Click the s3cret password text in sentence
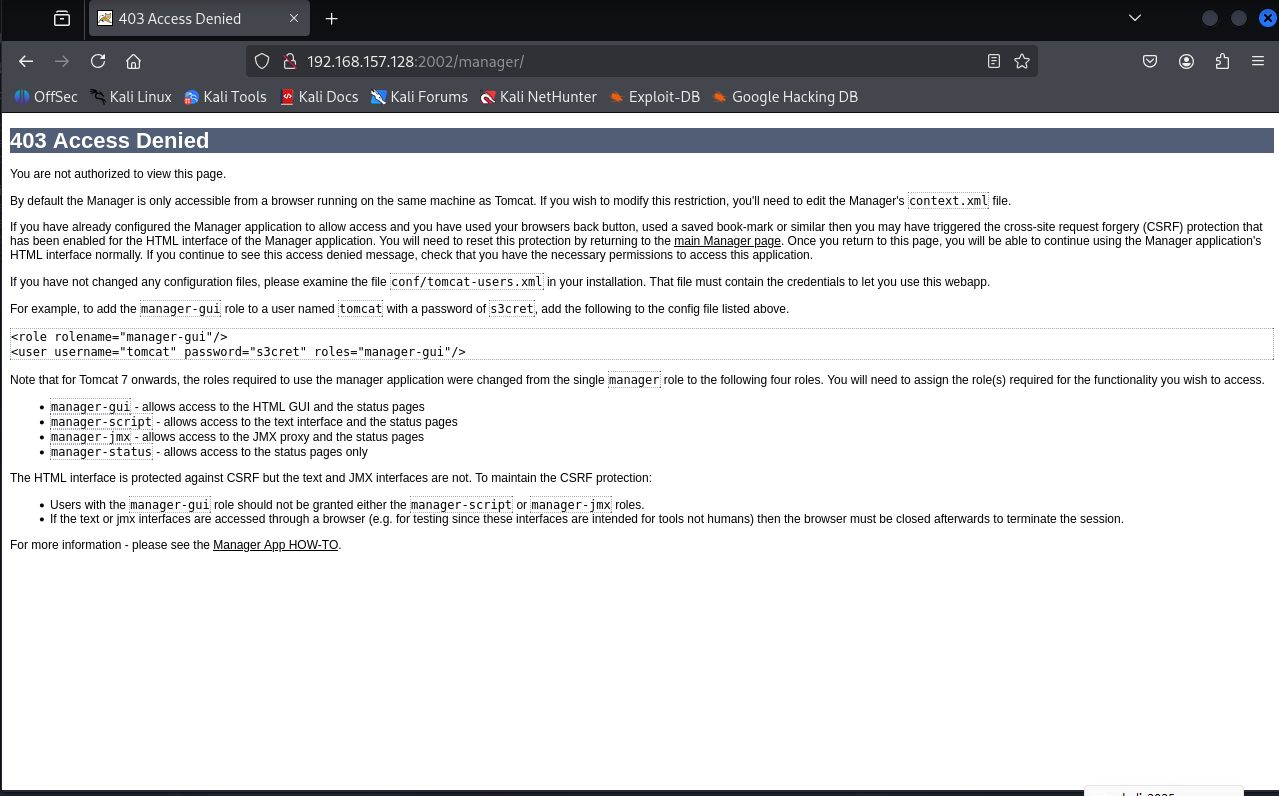Viewport: 1279px width, 796px height. [512, 309]
